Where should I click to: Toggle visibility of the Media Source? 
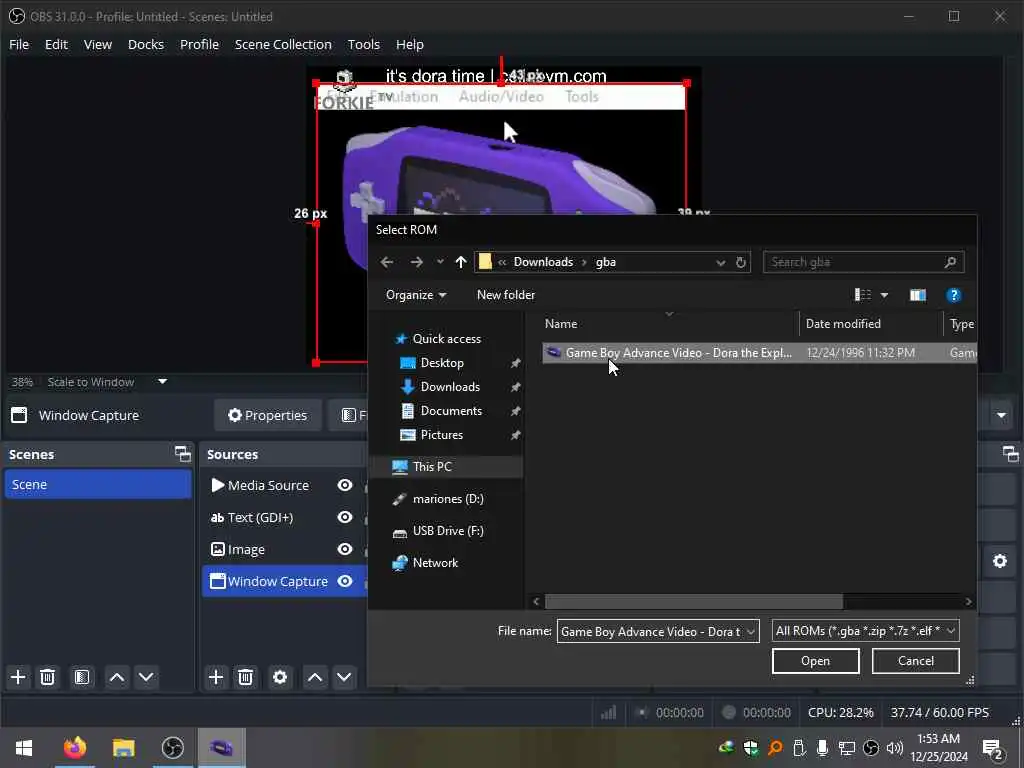(345, 485)
